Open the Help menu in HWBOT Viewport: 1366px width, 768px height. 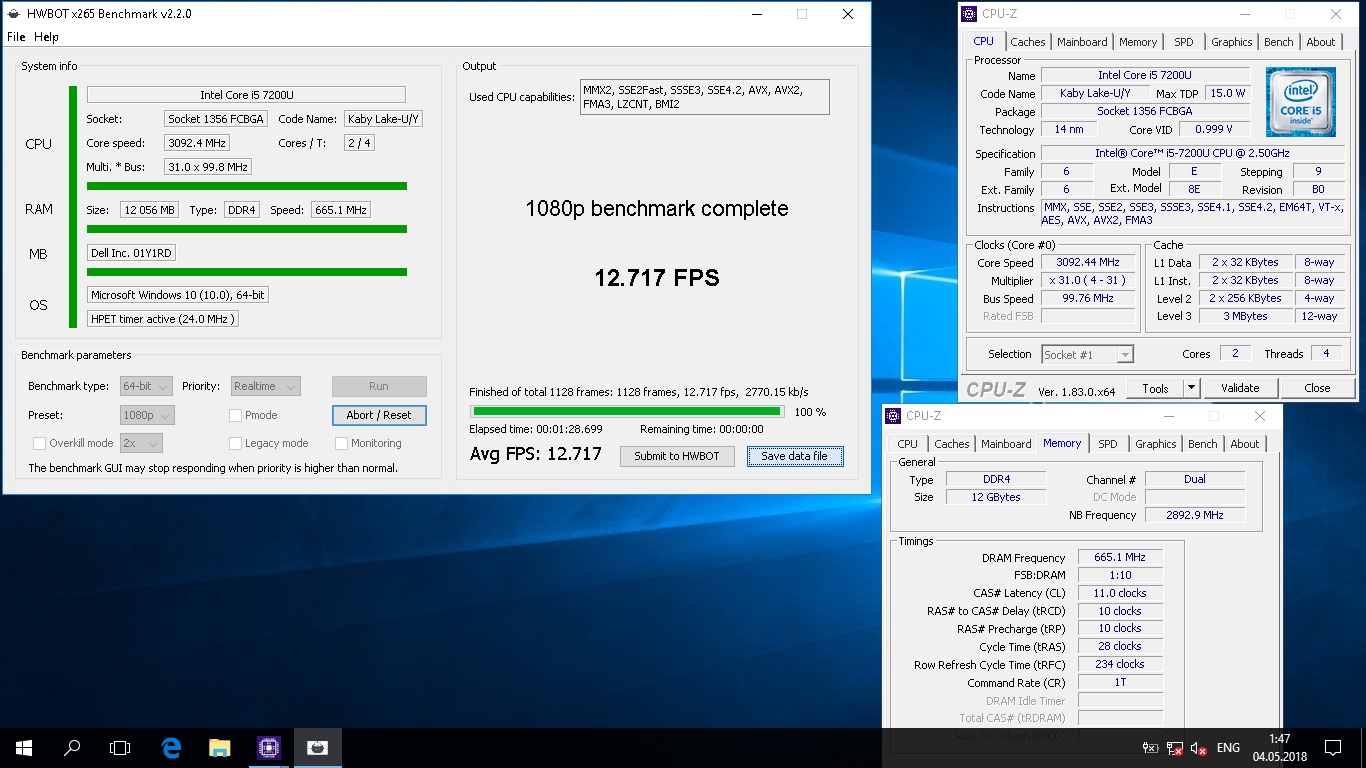(x=47, y=37)
